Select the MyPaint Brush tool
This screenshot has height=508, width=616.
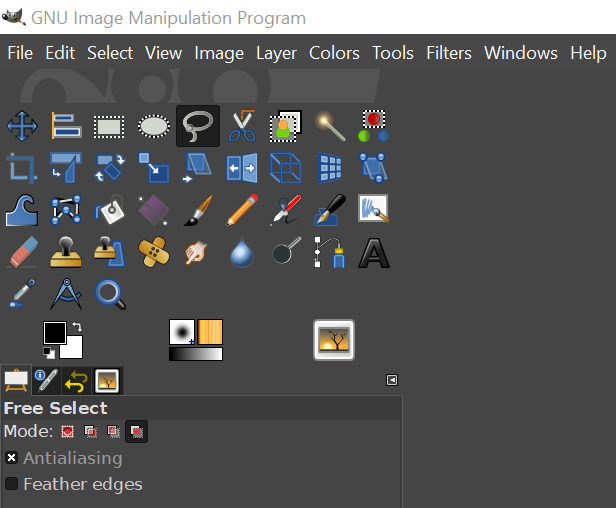pyautogui.click(x=374, y=209)
